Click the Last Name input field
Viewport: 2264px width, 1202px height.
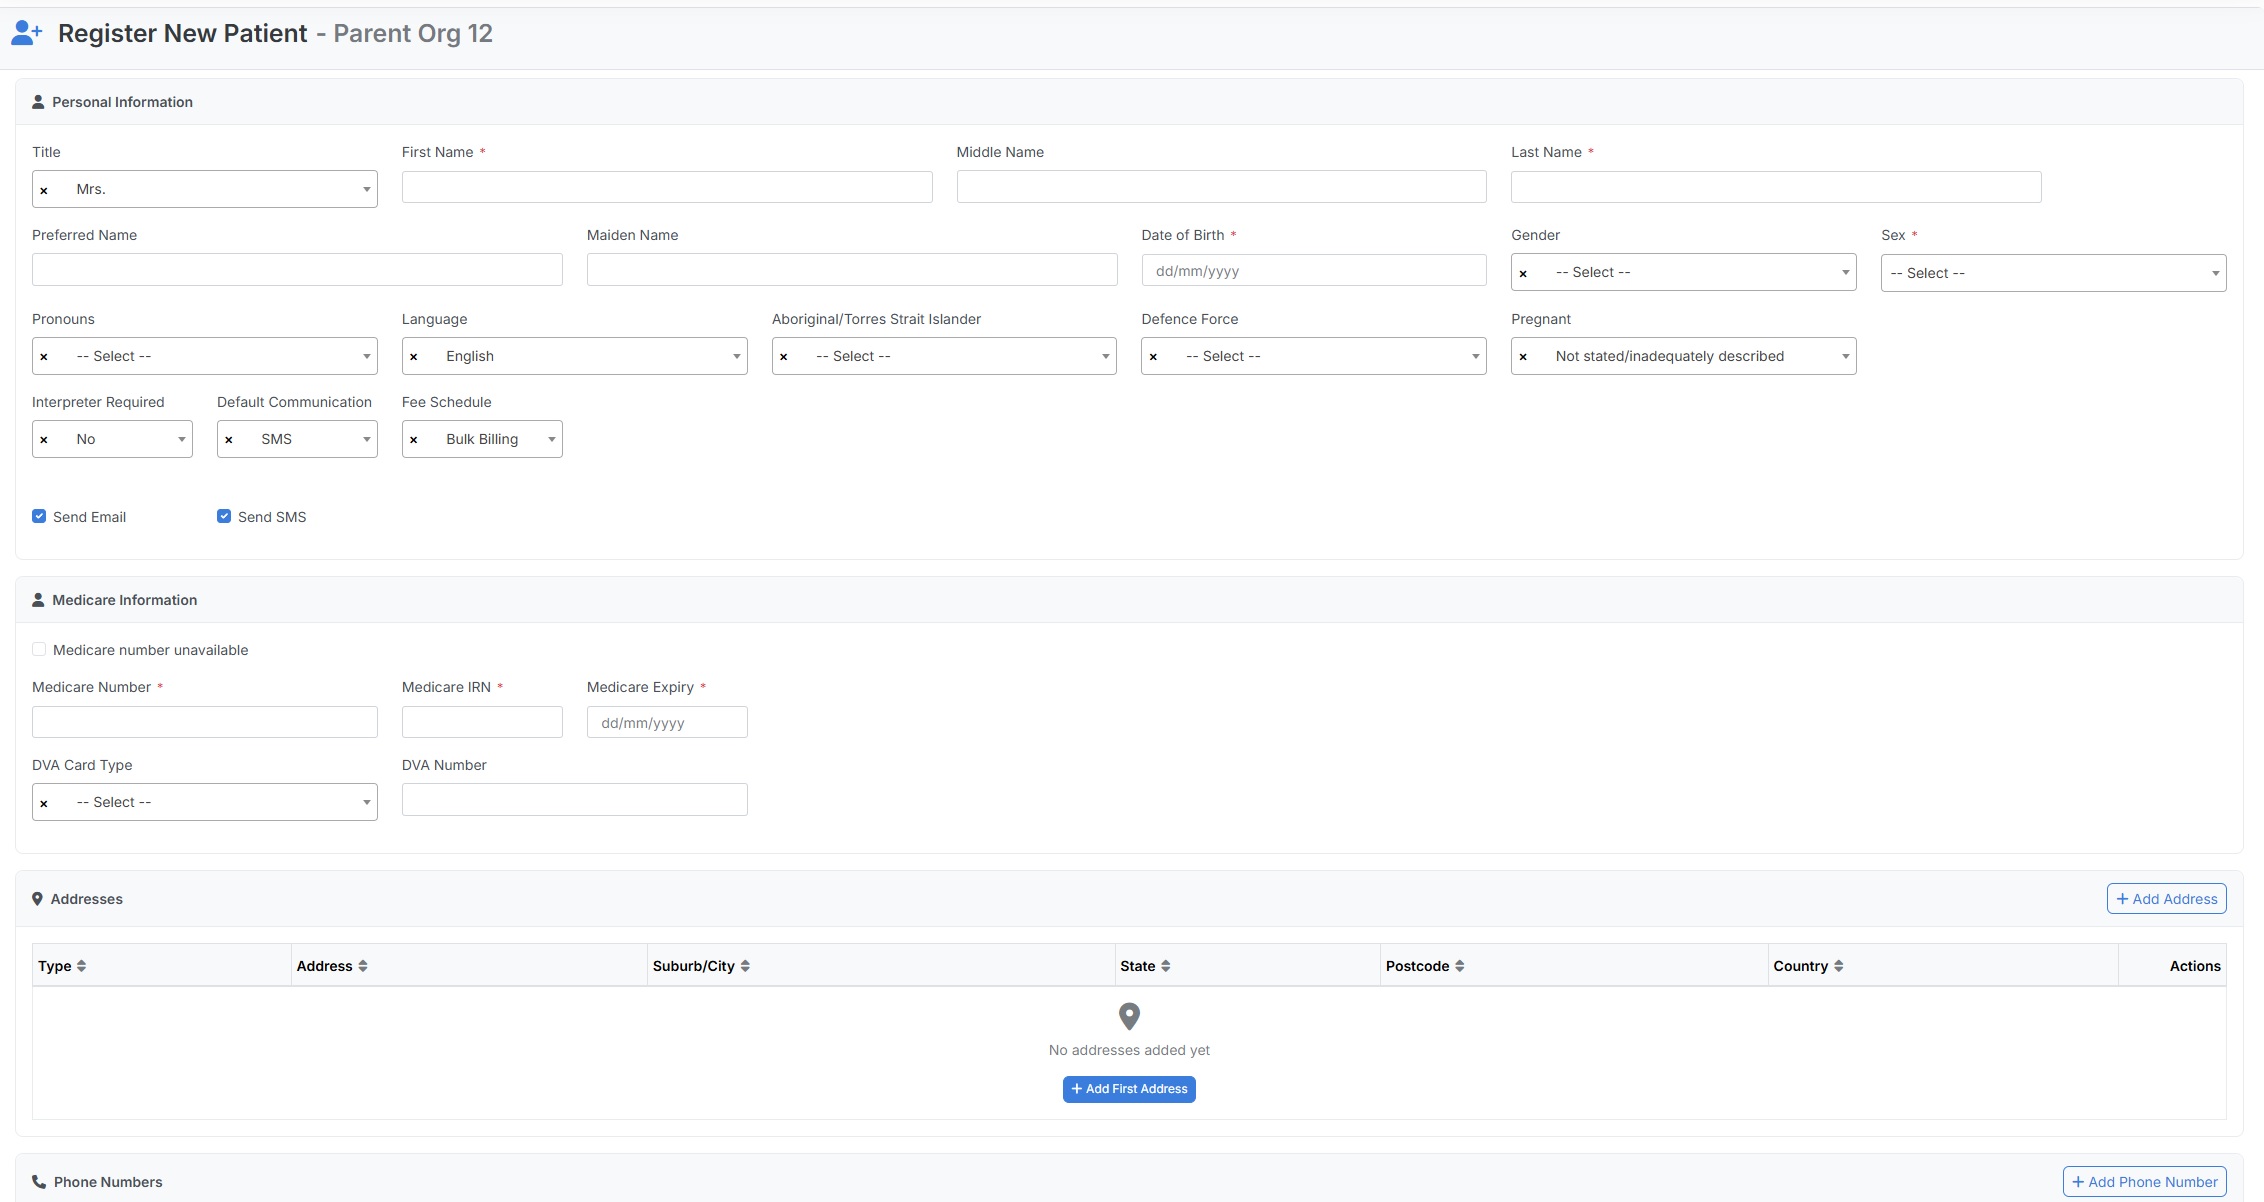point(1776,187)
